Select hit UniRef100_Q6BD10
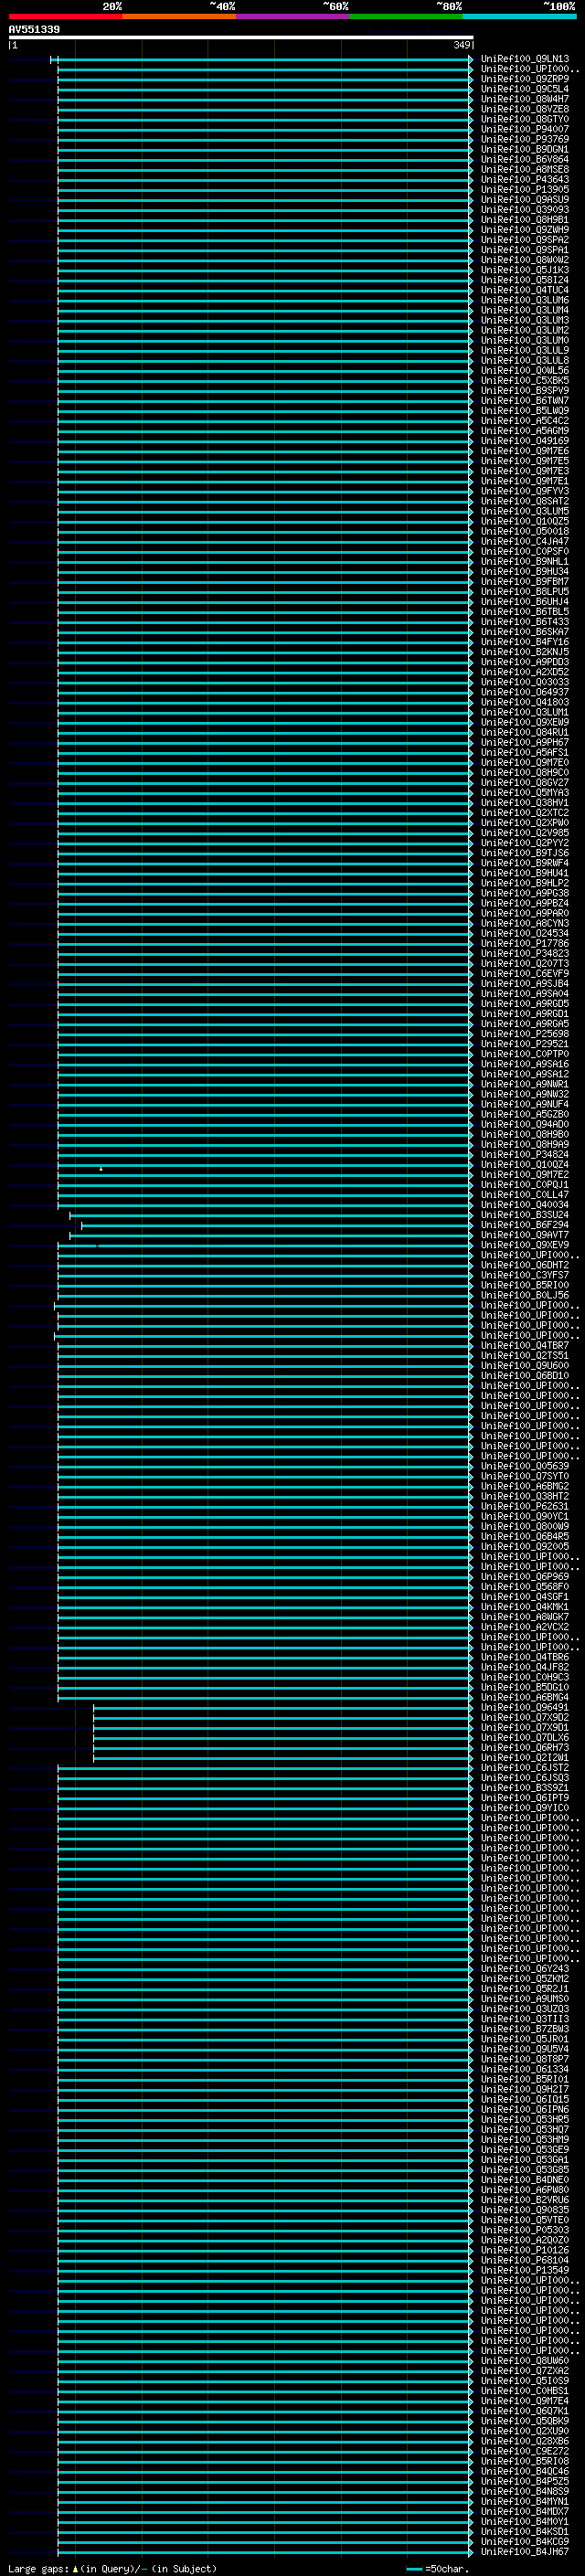 (524, 1376)
